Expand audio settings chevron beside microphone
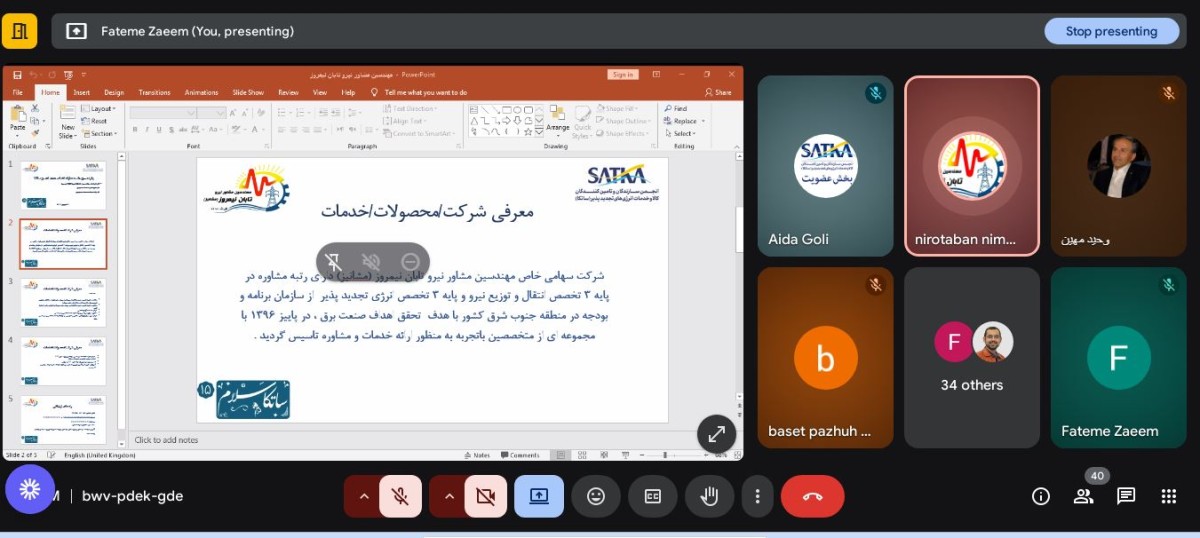1200x538 pixels. coord(363,496)
